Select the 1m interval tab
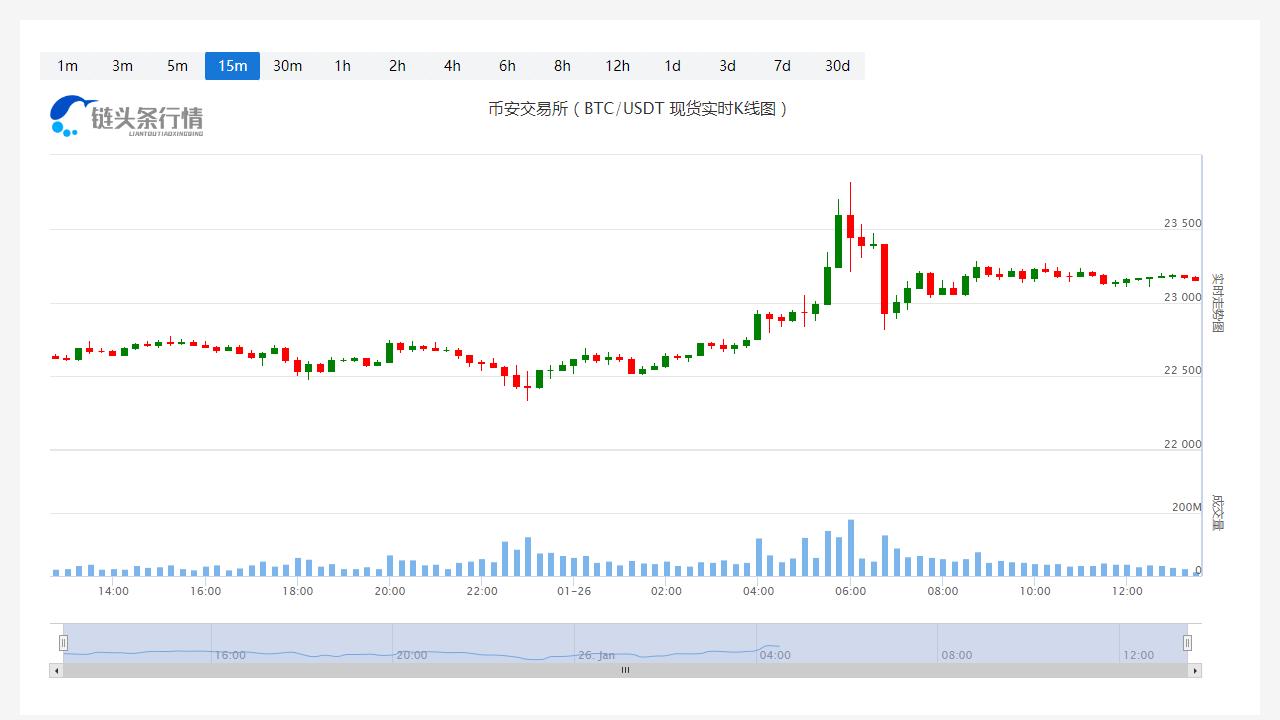 pos(67,66)
